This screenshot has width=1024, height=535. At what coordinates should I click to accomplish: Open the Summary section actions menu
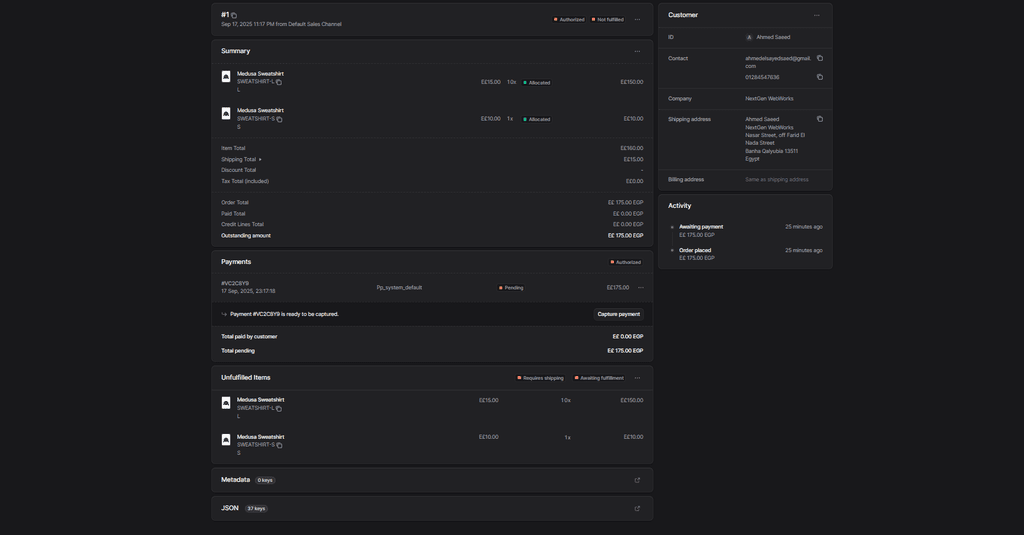637,51
